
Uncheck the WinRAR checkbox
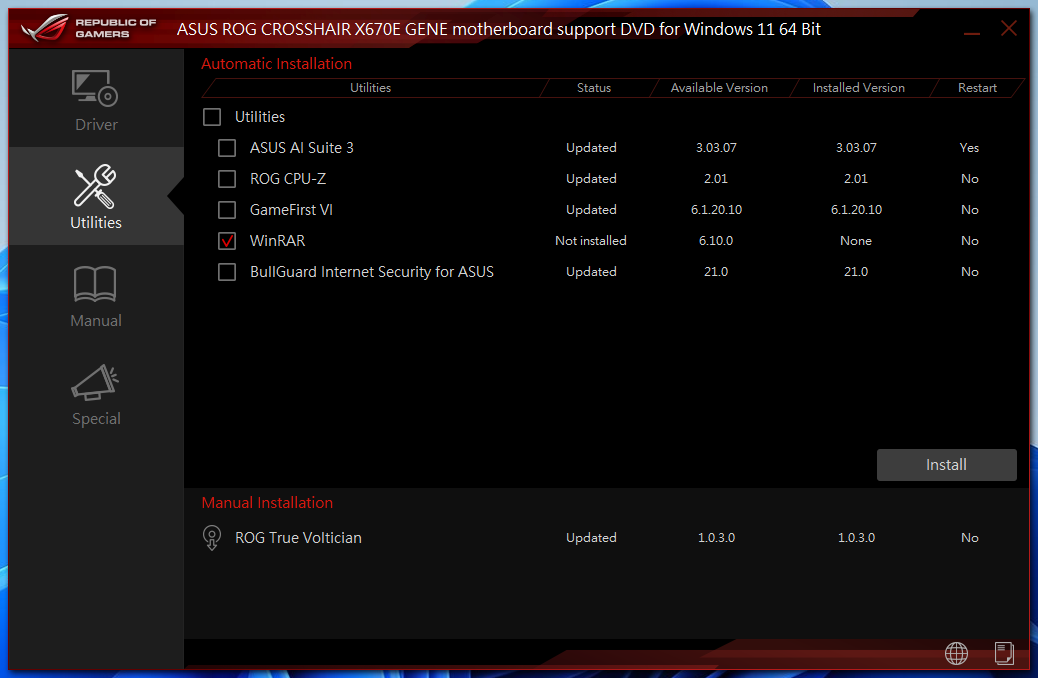tap(227, 241)
